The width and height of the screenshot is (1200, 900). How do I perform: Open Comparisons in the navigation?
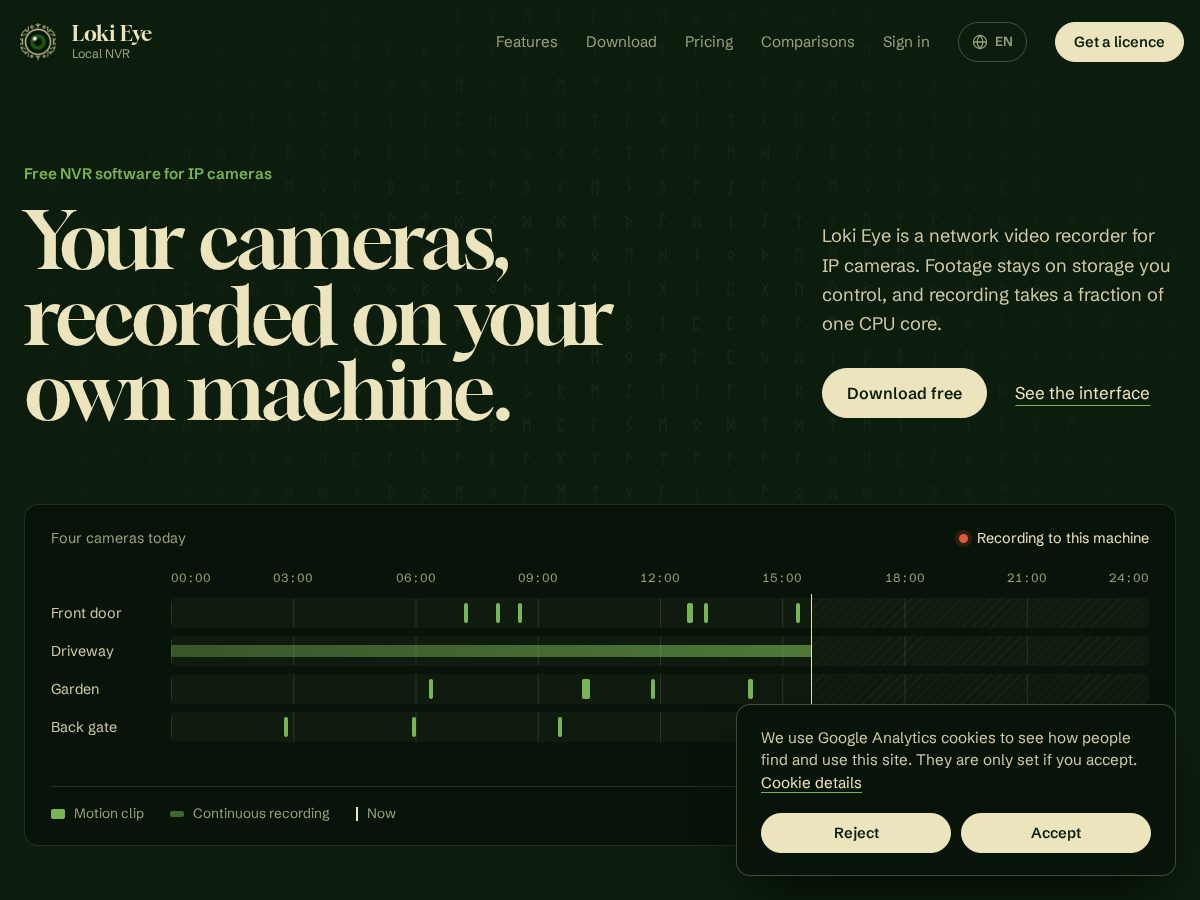(x=808, y=42)
